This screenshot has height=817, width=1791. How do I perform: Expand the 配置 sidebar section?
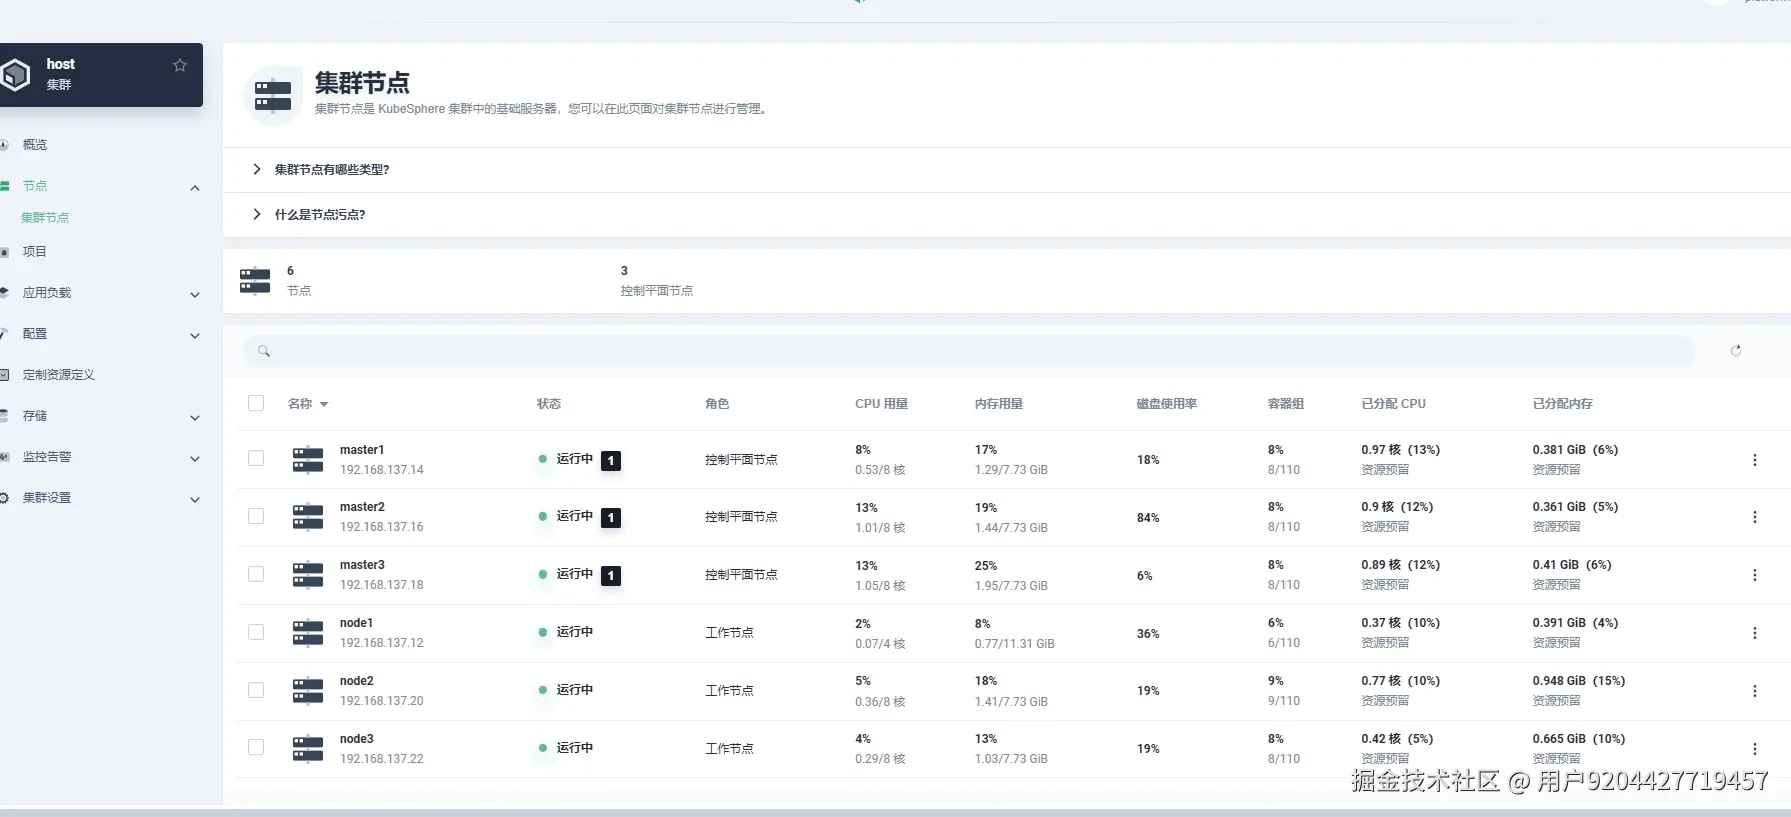tap(195, 336)
